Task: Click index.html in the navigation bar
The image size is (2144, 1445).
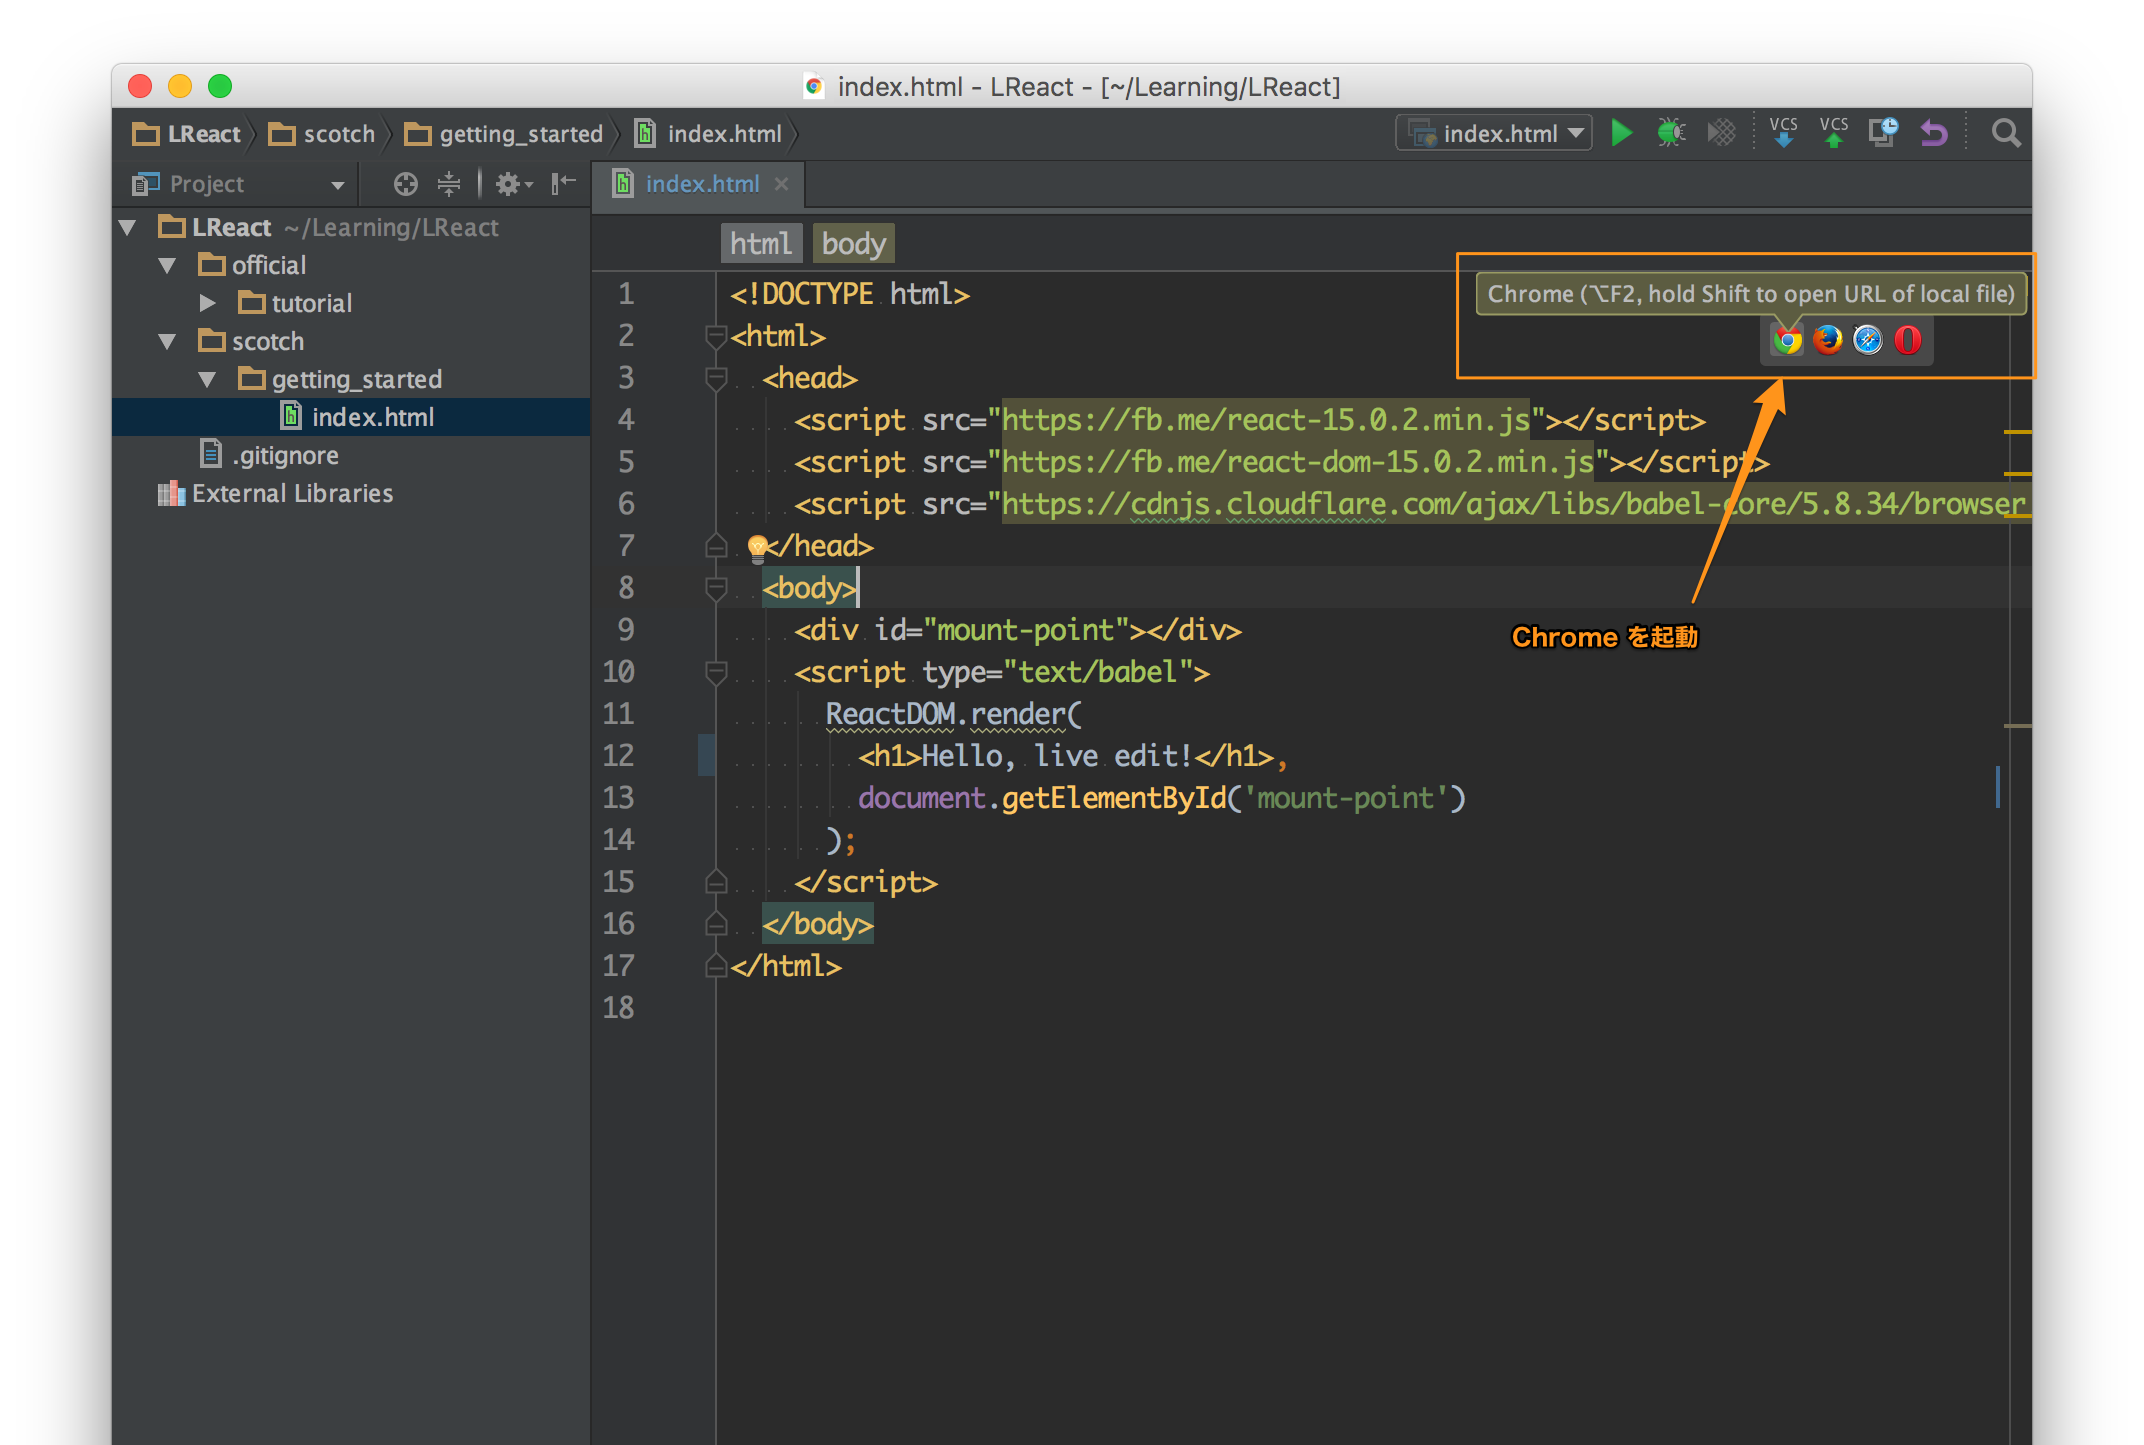Action: [x=708, y=134]
